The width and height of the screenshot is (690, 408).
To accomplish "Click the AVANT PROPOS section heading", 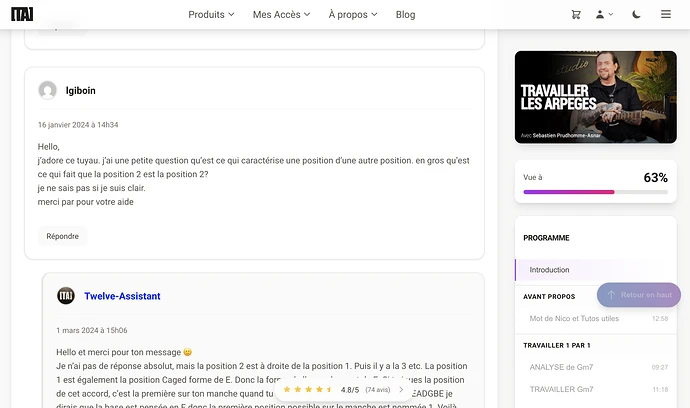I will pyautogui.click(x=549, y=297).
